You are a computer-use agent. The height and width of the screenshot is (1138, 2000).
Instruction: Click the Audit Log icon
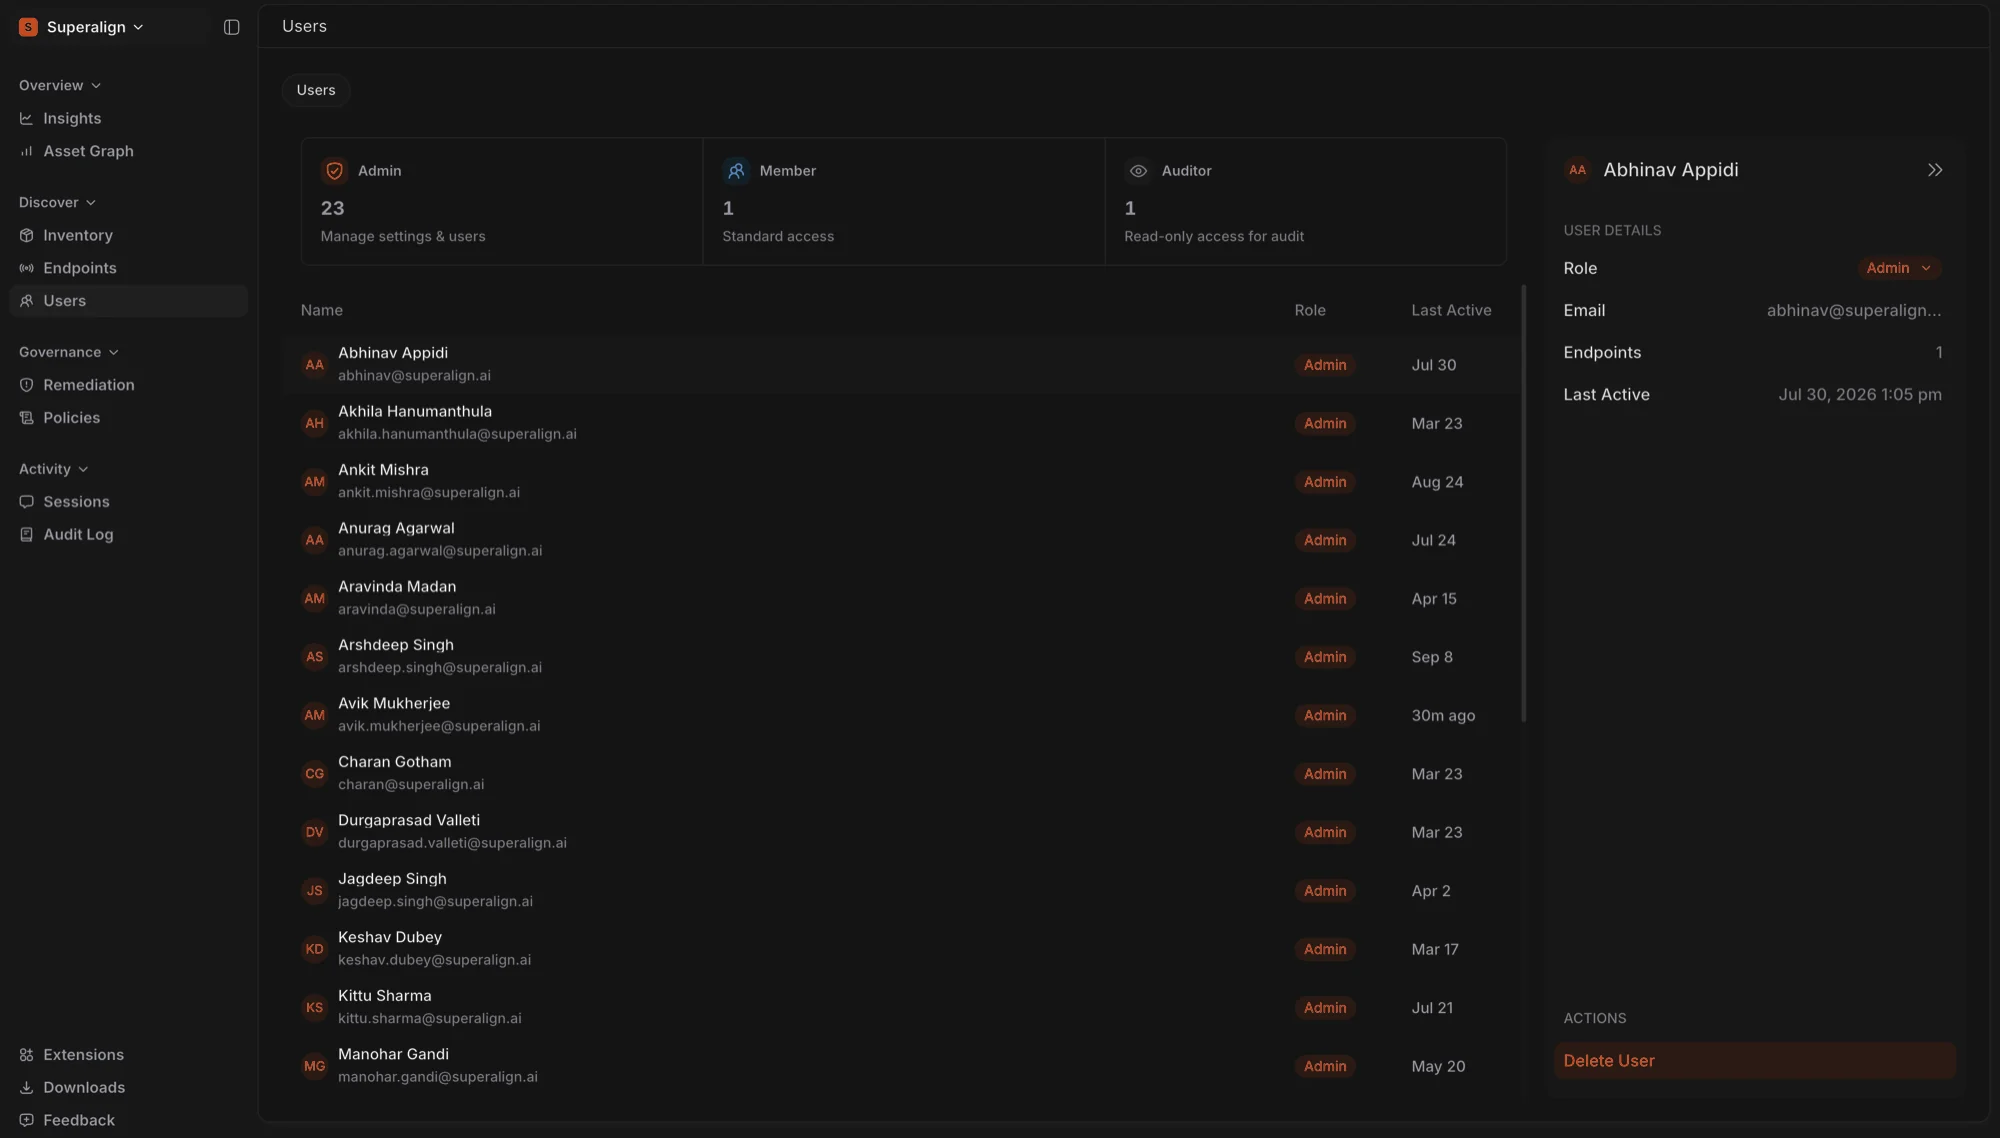[x=26, y=535]
